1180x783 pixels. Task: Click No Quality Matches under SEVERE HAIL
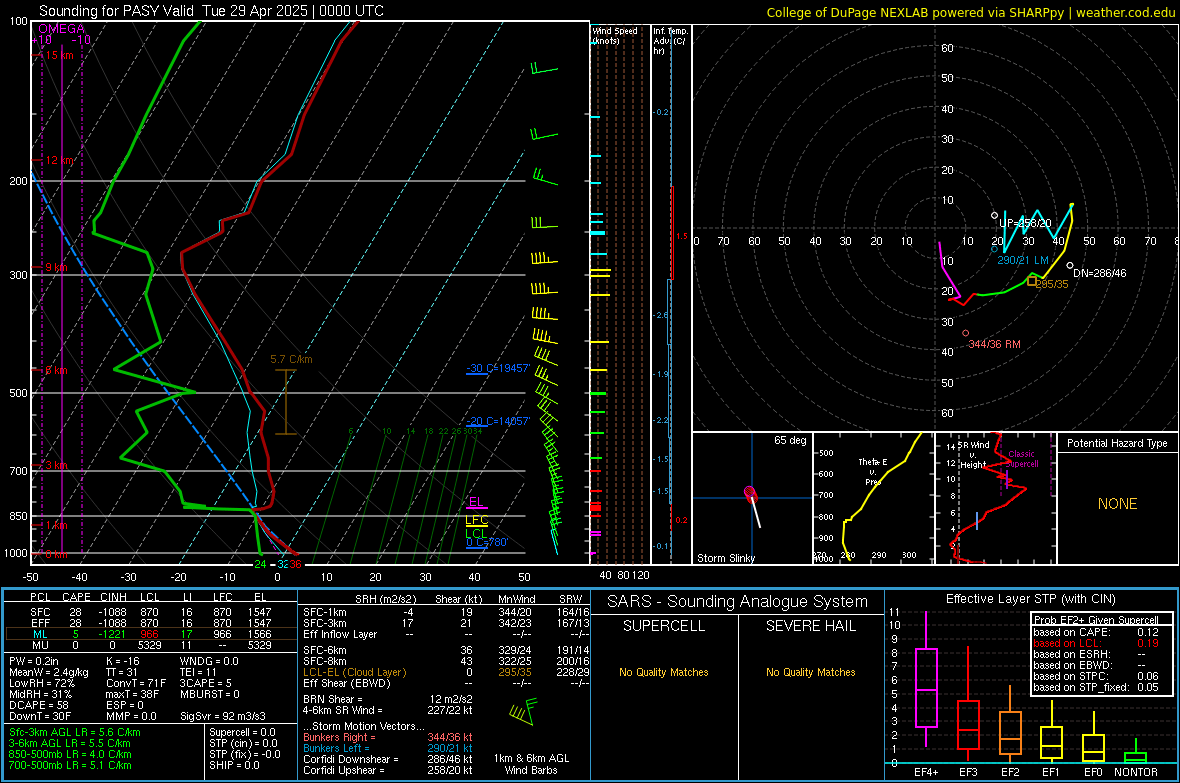810,672
